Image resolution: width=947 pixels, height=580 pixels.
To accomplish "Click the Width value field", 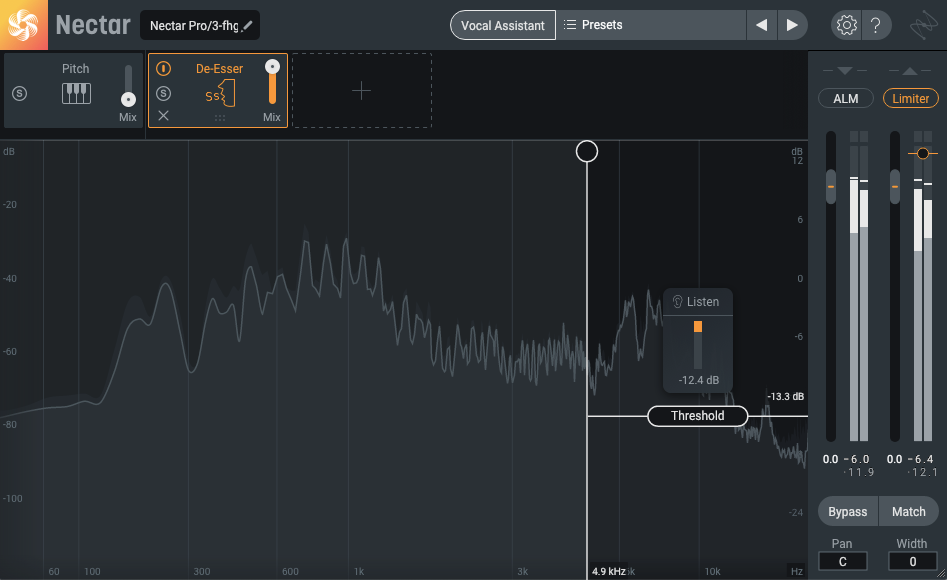I will point(913,561).
